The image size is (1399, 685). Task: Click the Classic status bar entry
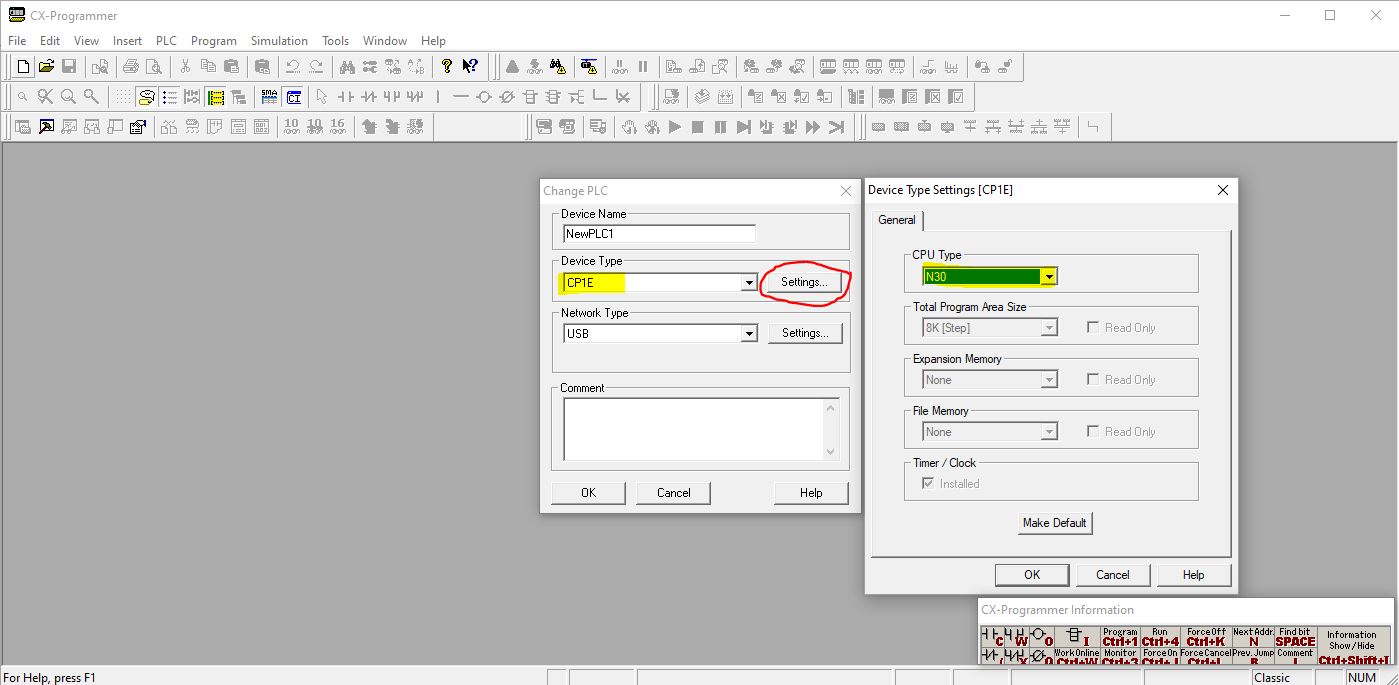click(x=1272, y=677)
